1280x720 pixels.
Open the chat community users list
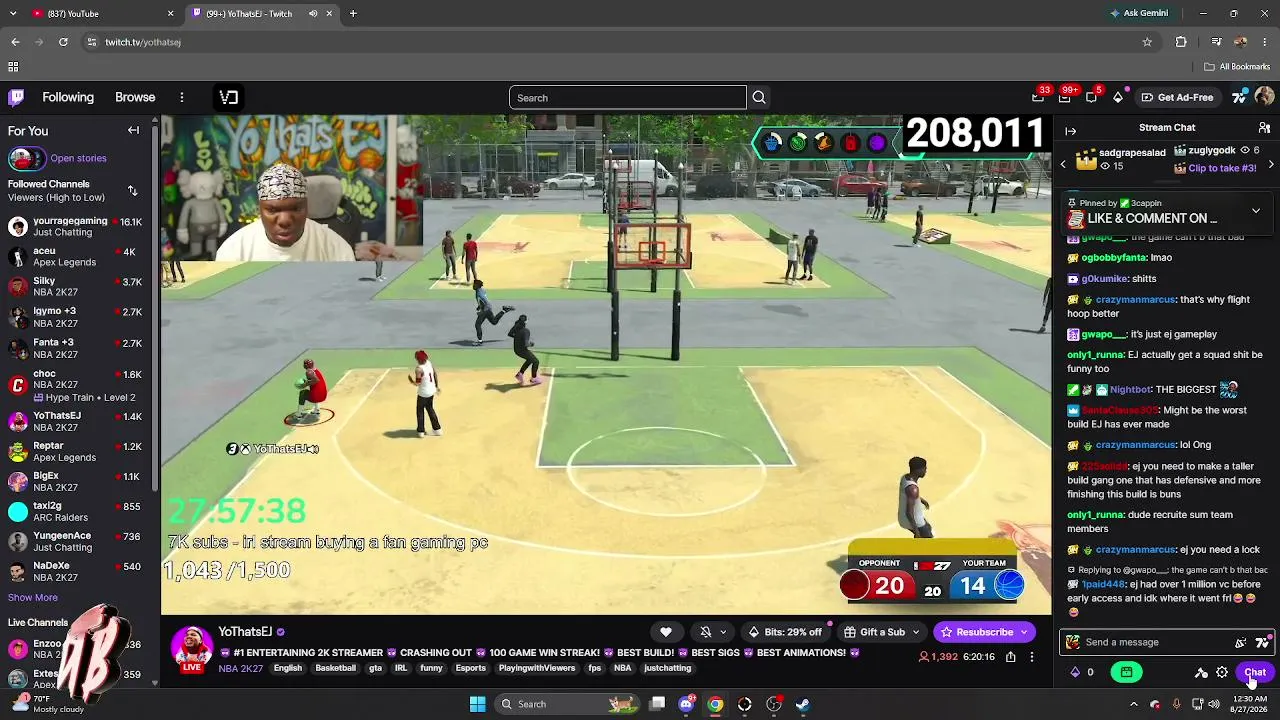pos(1264,128)
